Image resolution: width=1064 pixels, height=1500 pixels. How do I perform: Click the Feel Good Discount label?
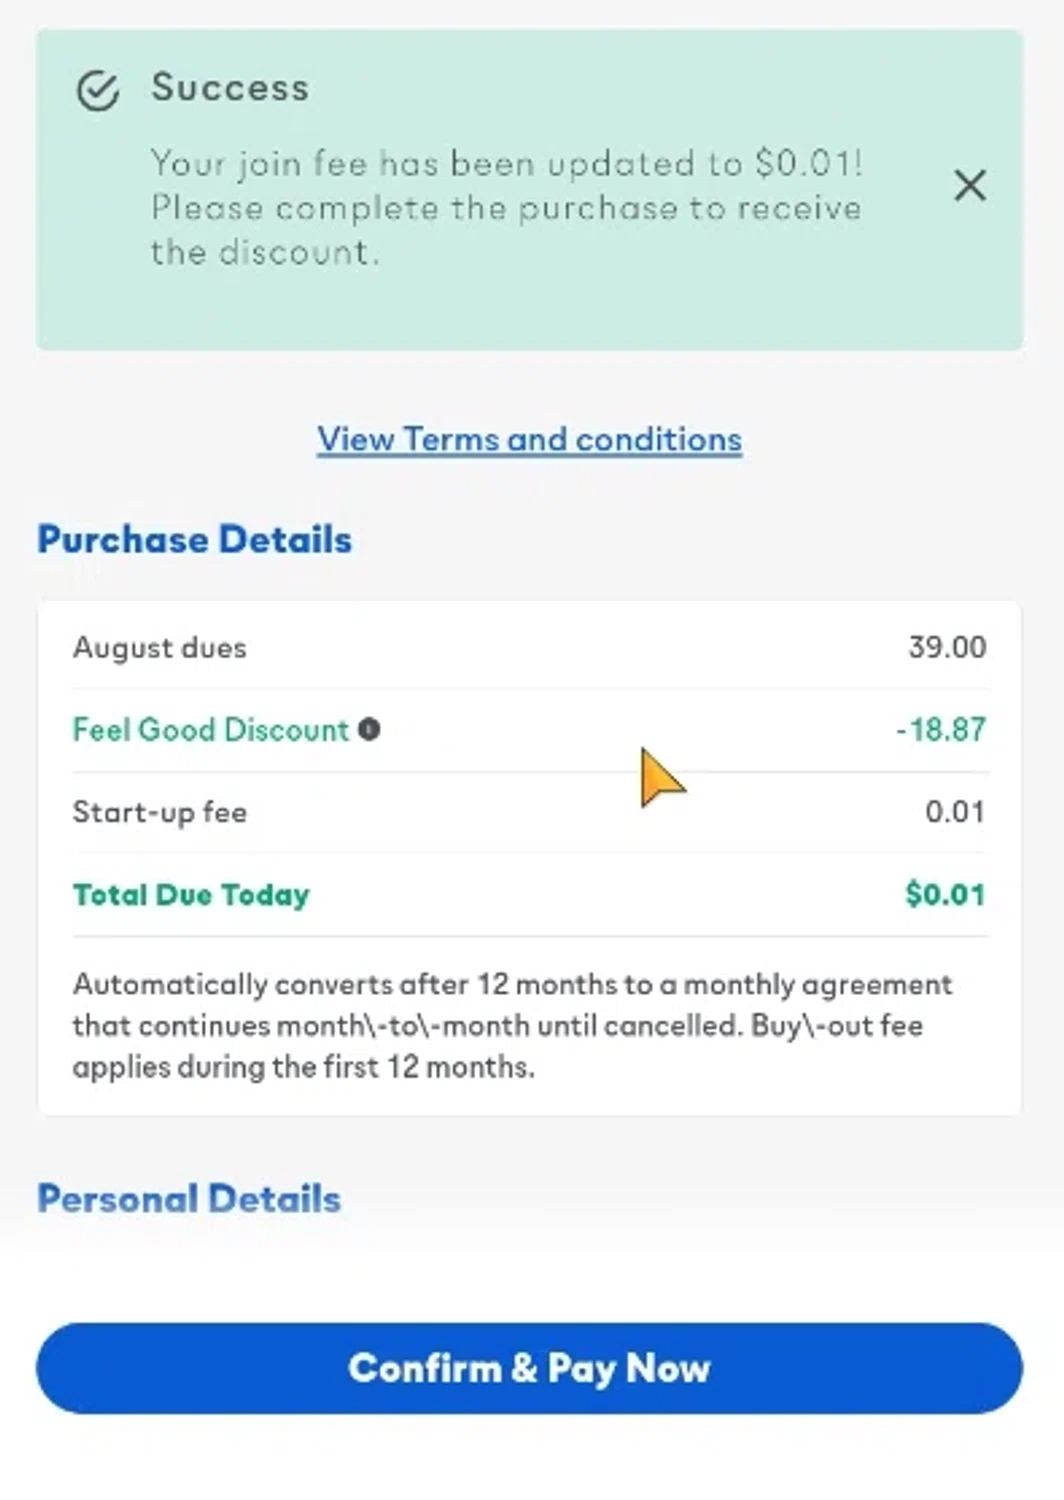pyautogui.click(x=210, y=729)
